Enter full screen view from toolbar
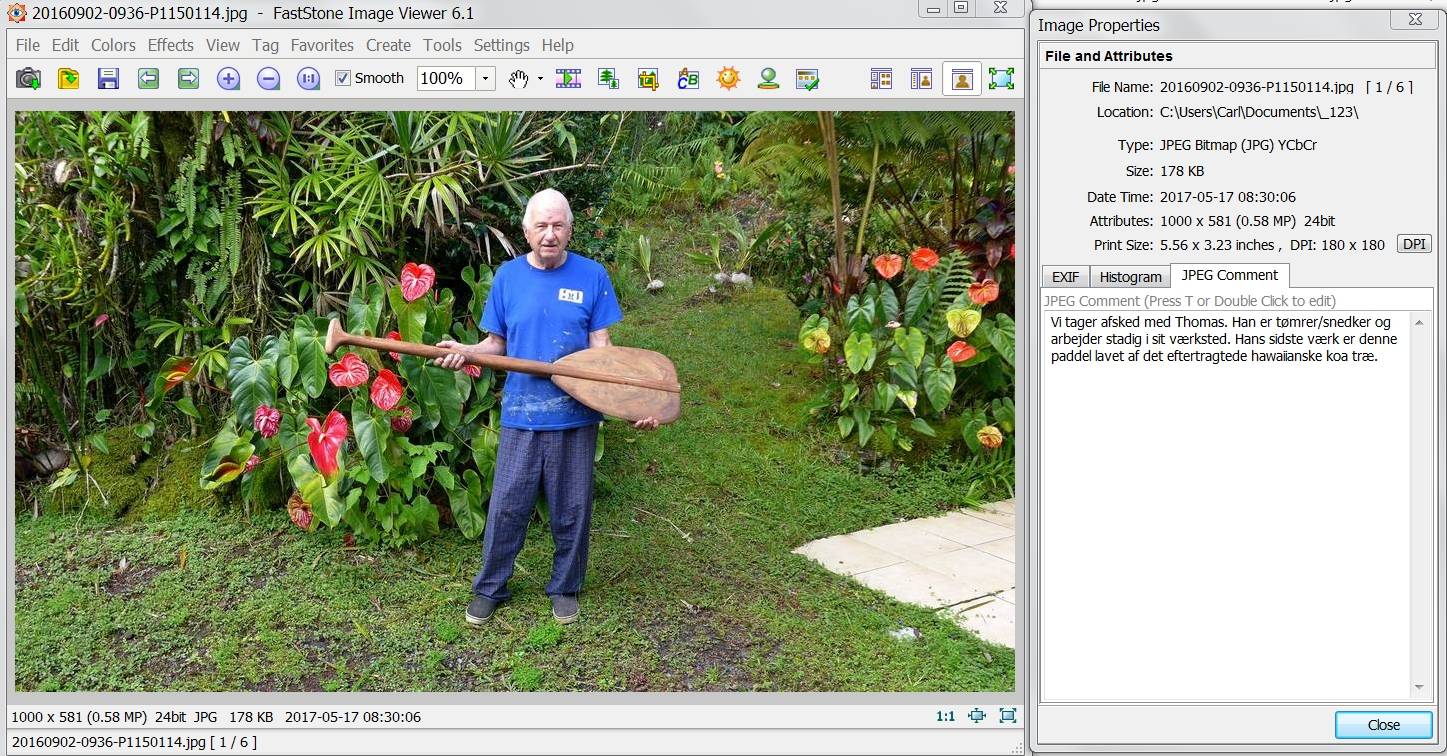 tap(1001, 78)
